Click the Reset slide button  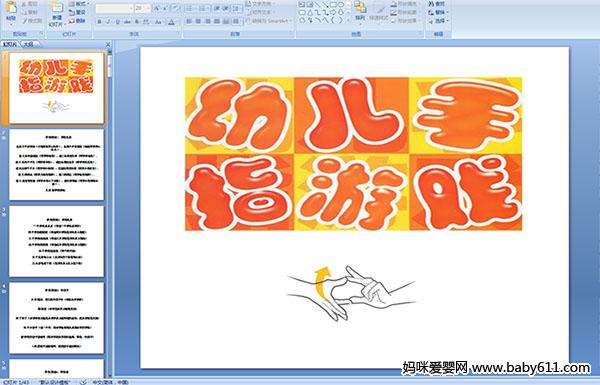click(77, 12)
